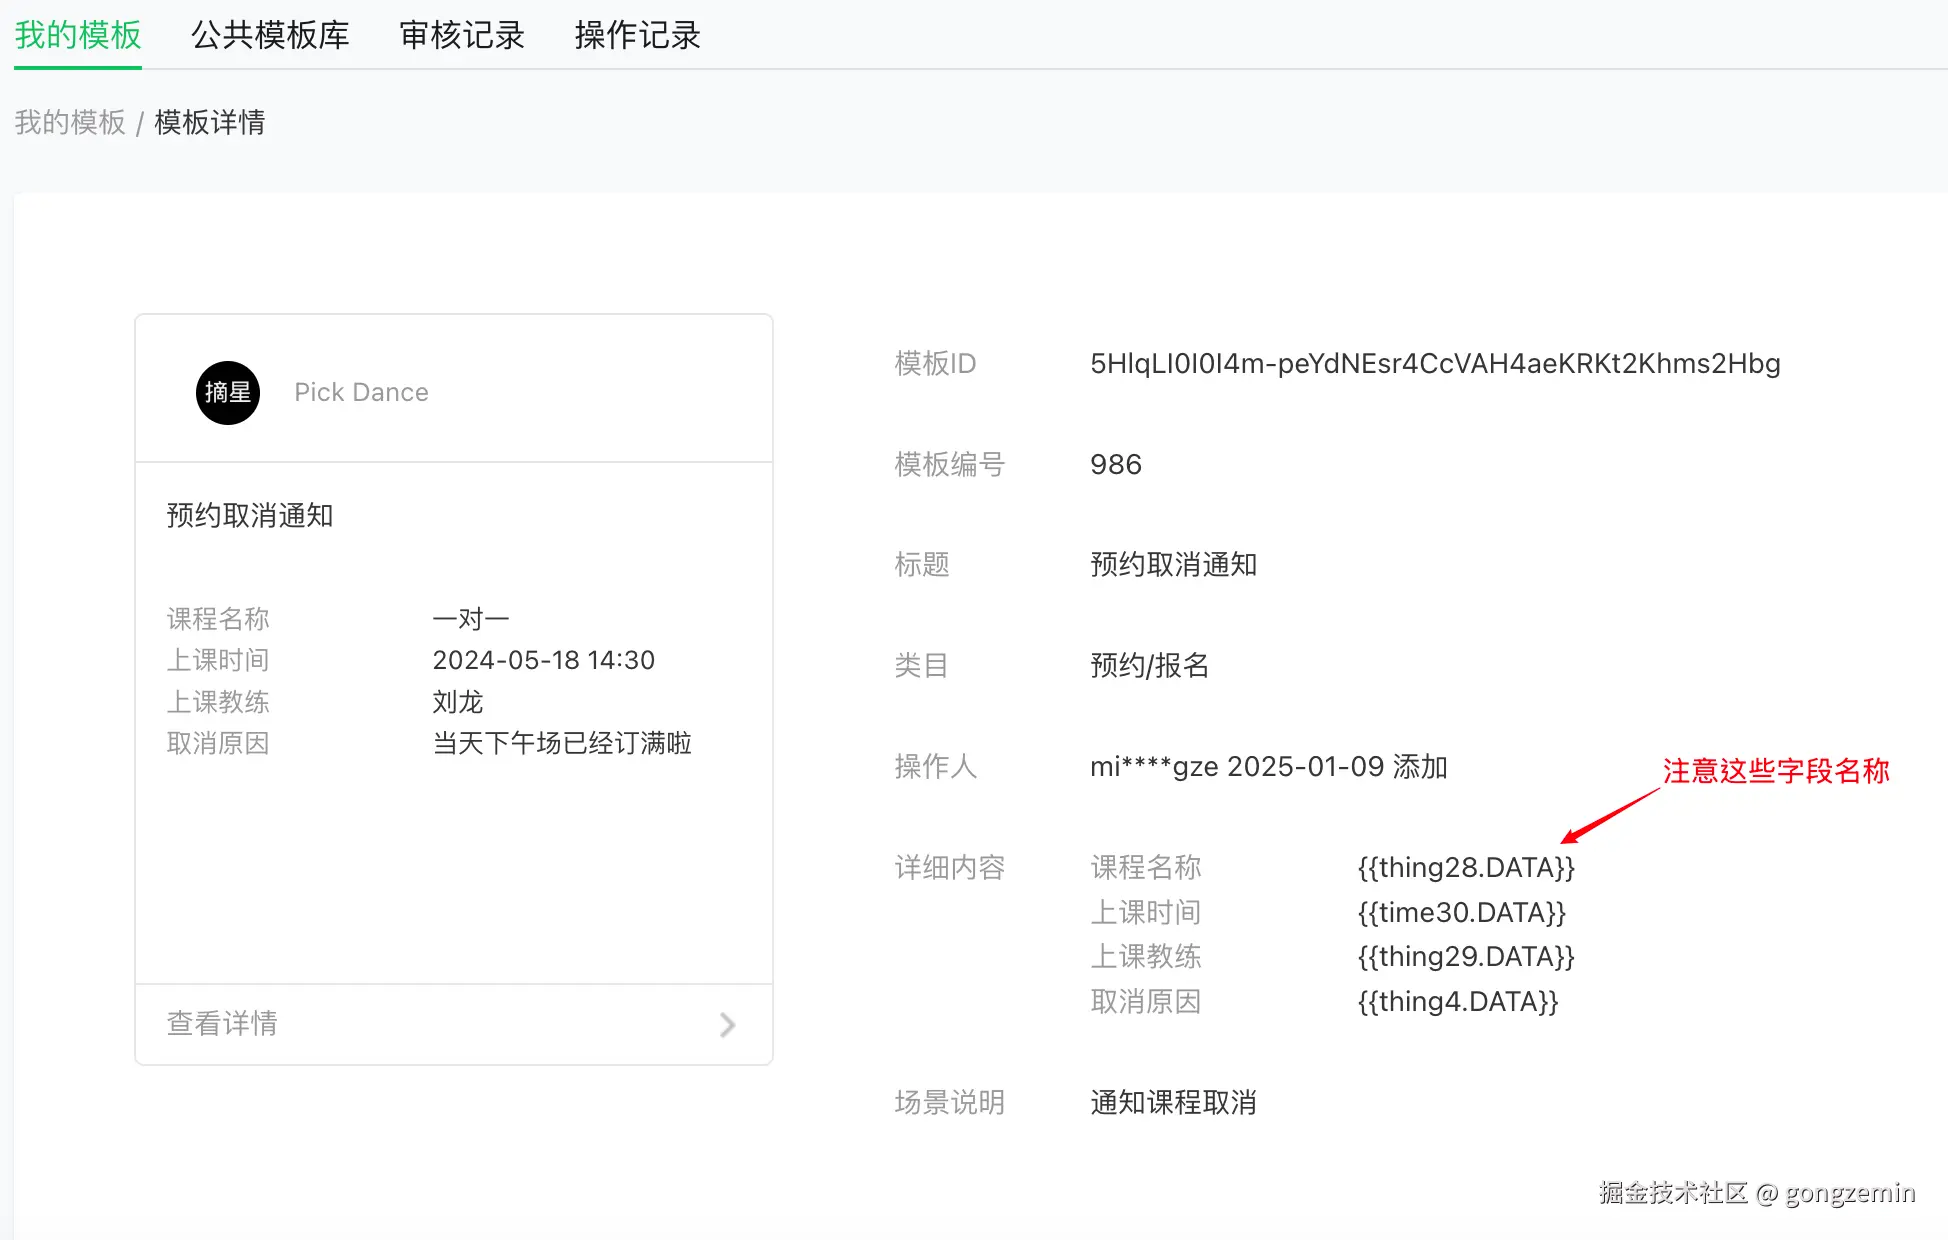Click the 预约/报名 category value
The image size is (1948, 1240).
1149,665
